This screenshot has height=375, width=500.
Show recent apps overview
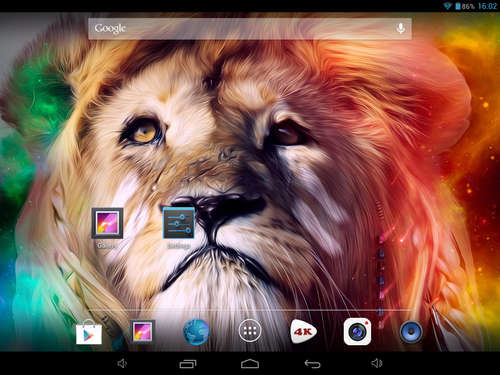(x=188, y=364)
